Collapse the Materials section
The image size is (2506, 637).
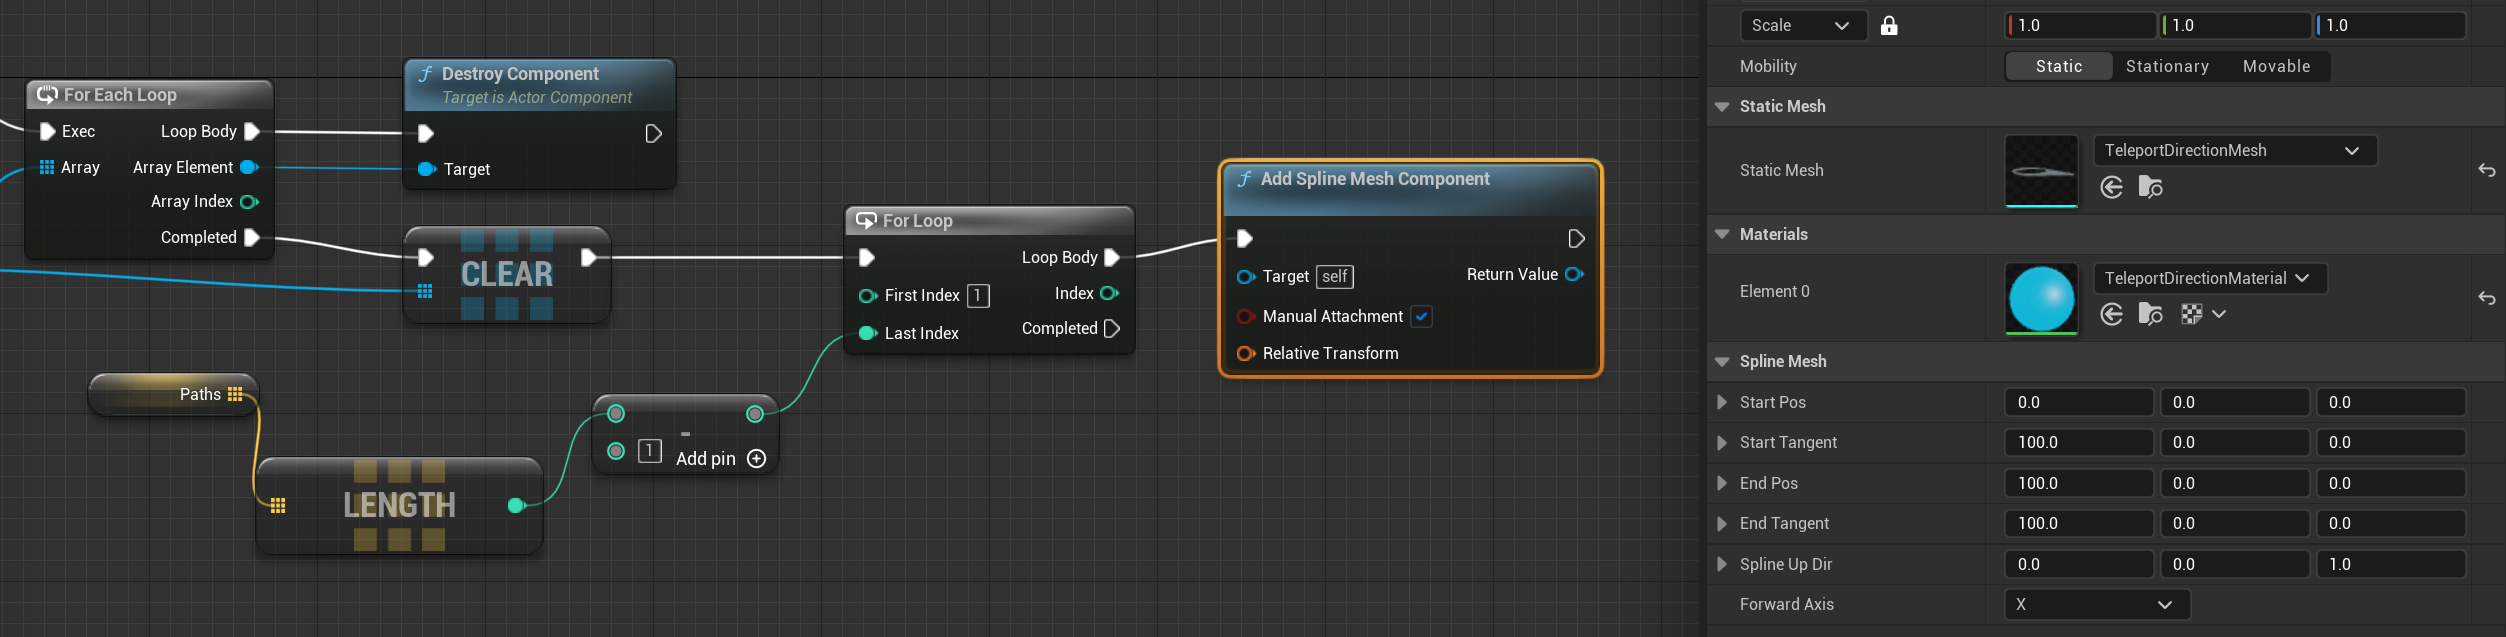coord(1722,235)
